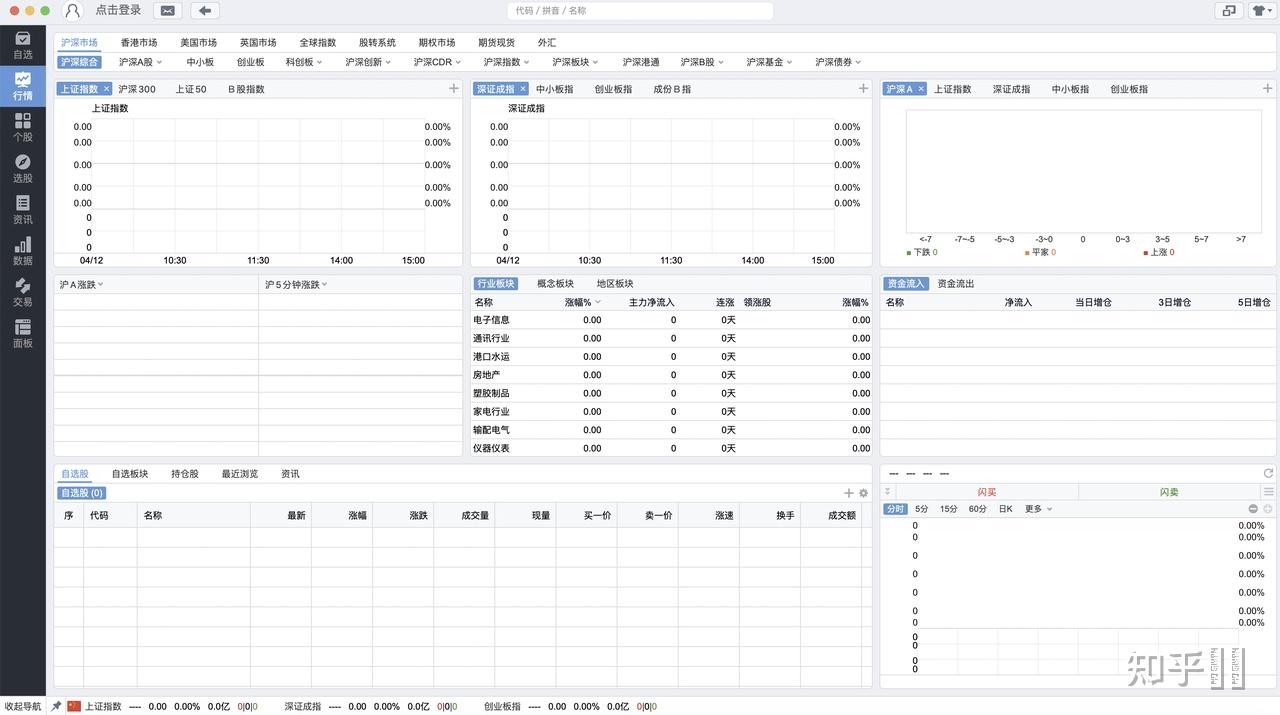Open 自选股 list settings gear

click(864, 493)
